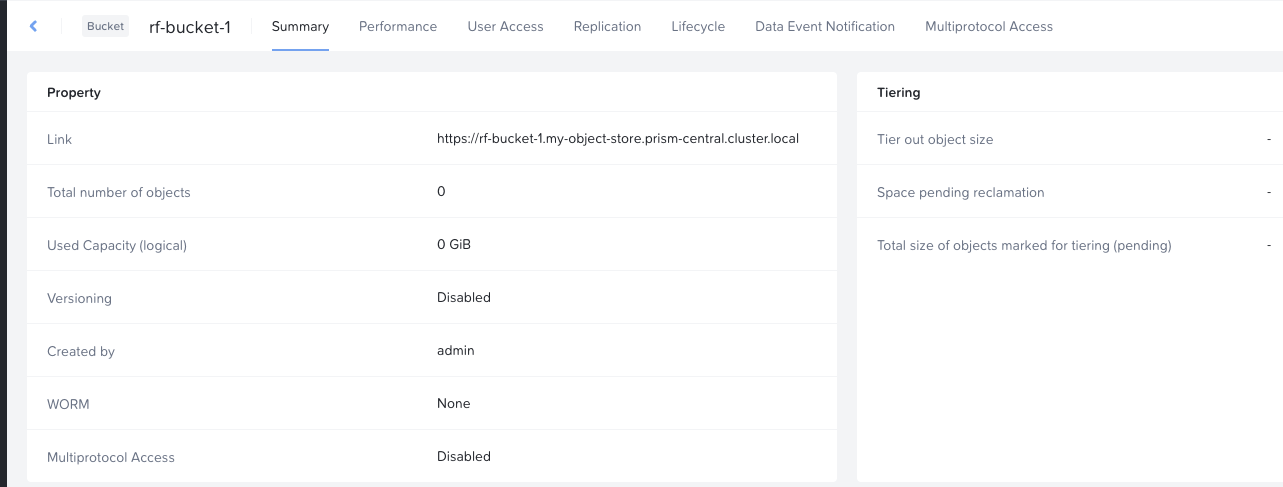Click the Tiering panel header
Image resolution: width=1283 pixels, height=487 pixels.
pyautogui.click(x=1070, y=92)
